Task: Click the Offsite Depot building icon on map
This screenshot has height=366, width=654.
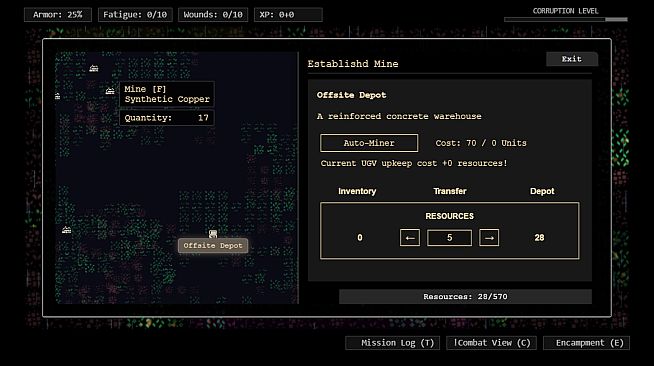Action: (213, 233)
